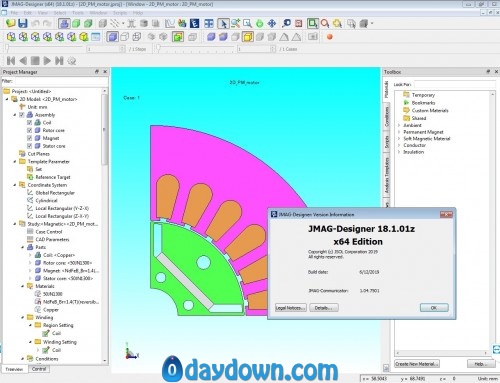The height and width of the screenshot is (383, 500).
Task: Jump to first step playback button
Action: tap(11, 61)
